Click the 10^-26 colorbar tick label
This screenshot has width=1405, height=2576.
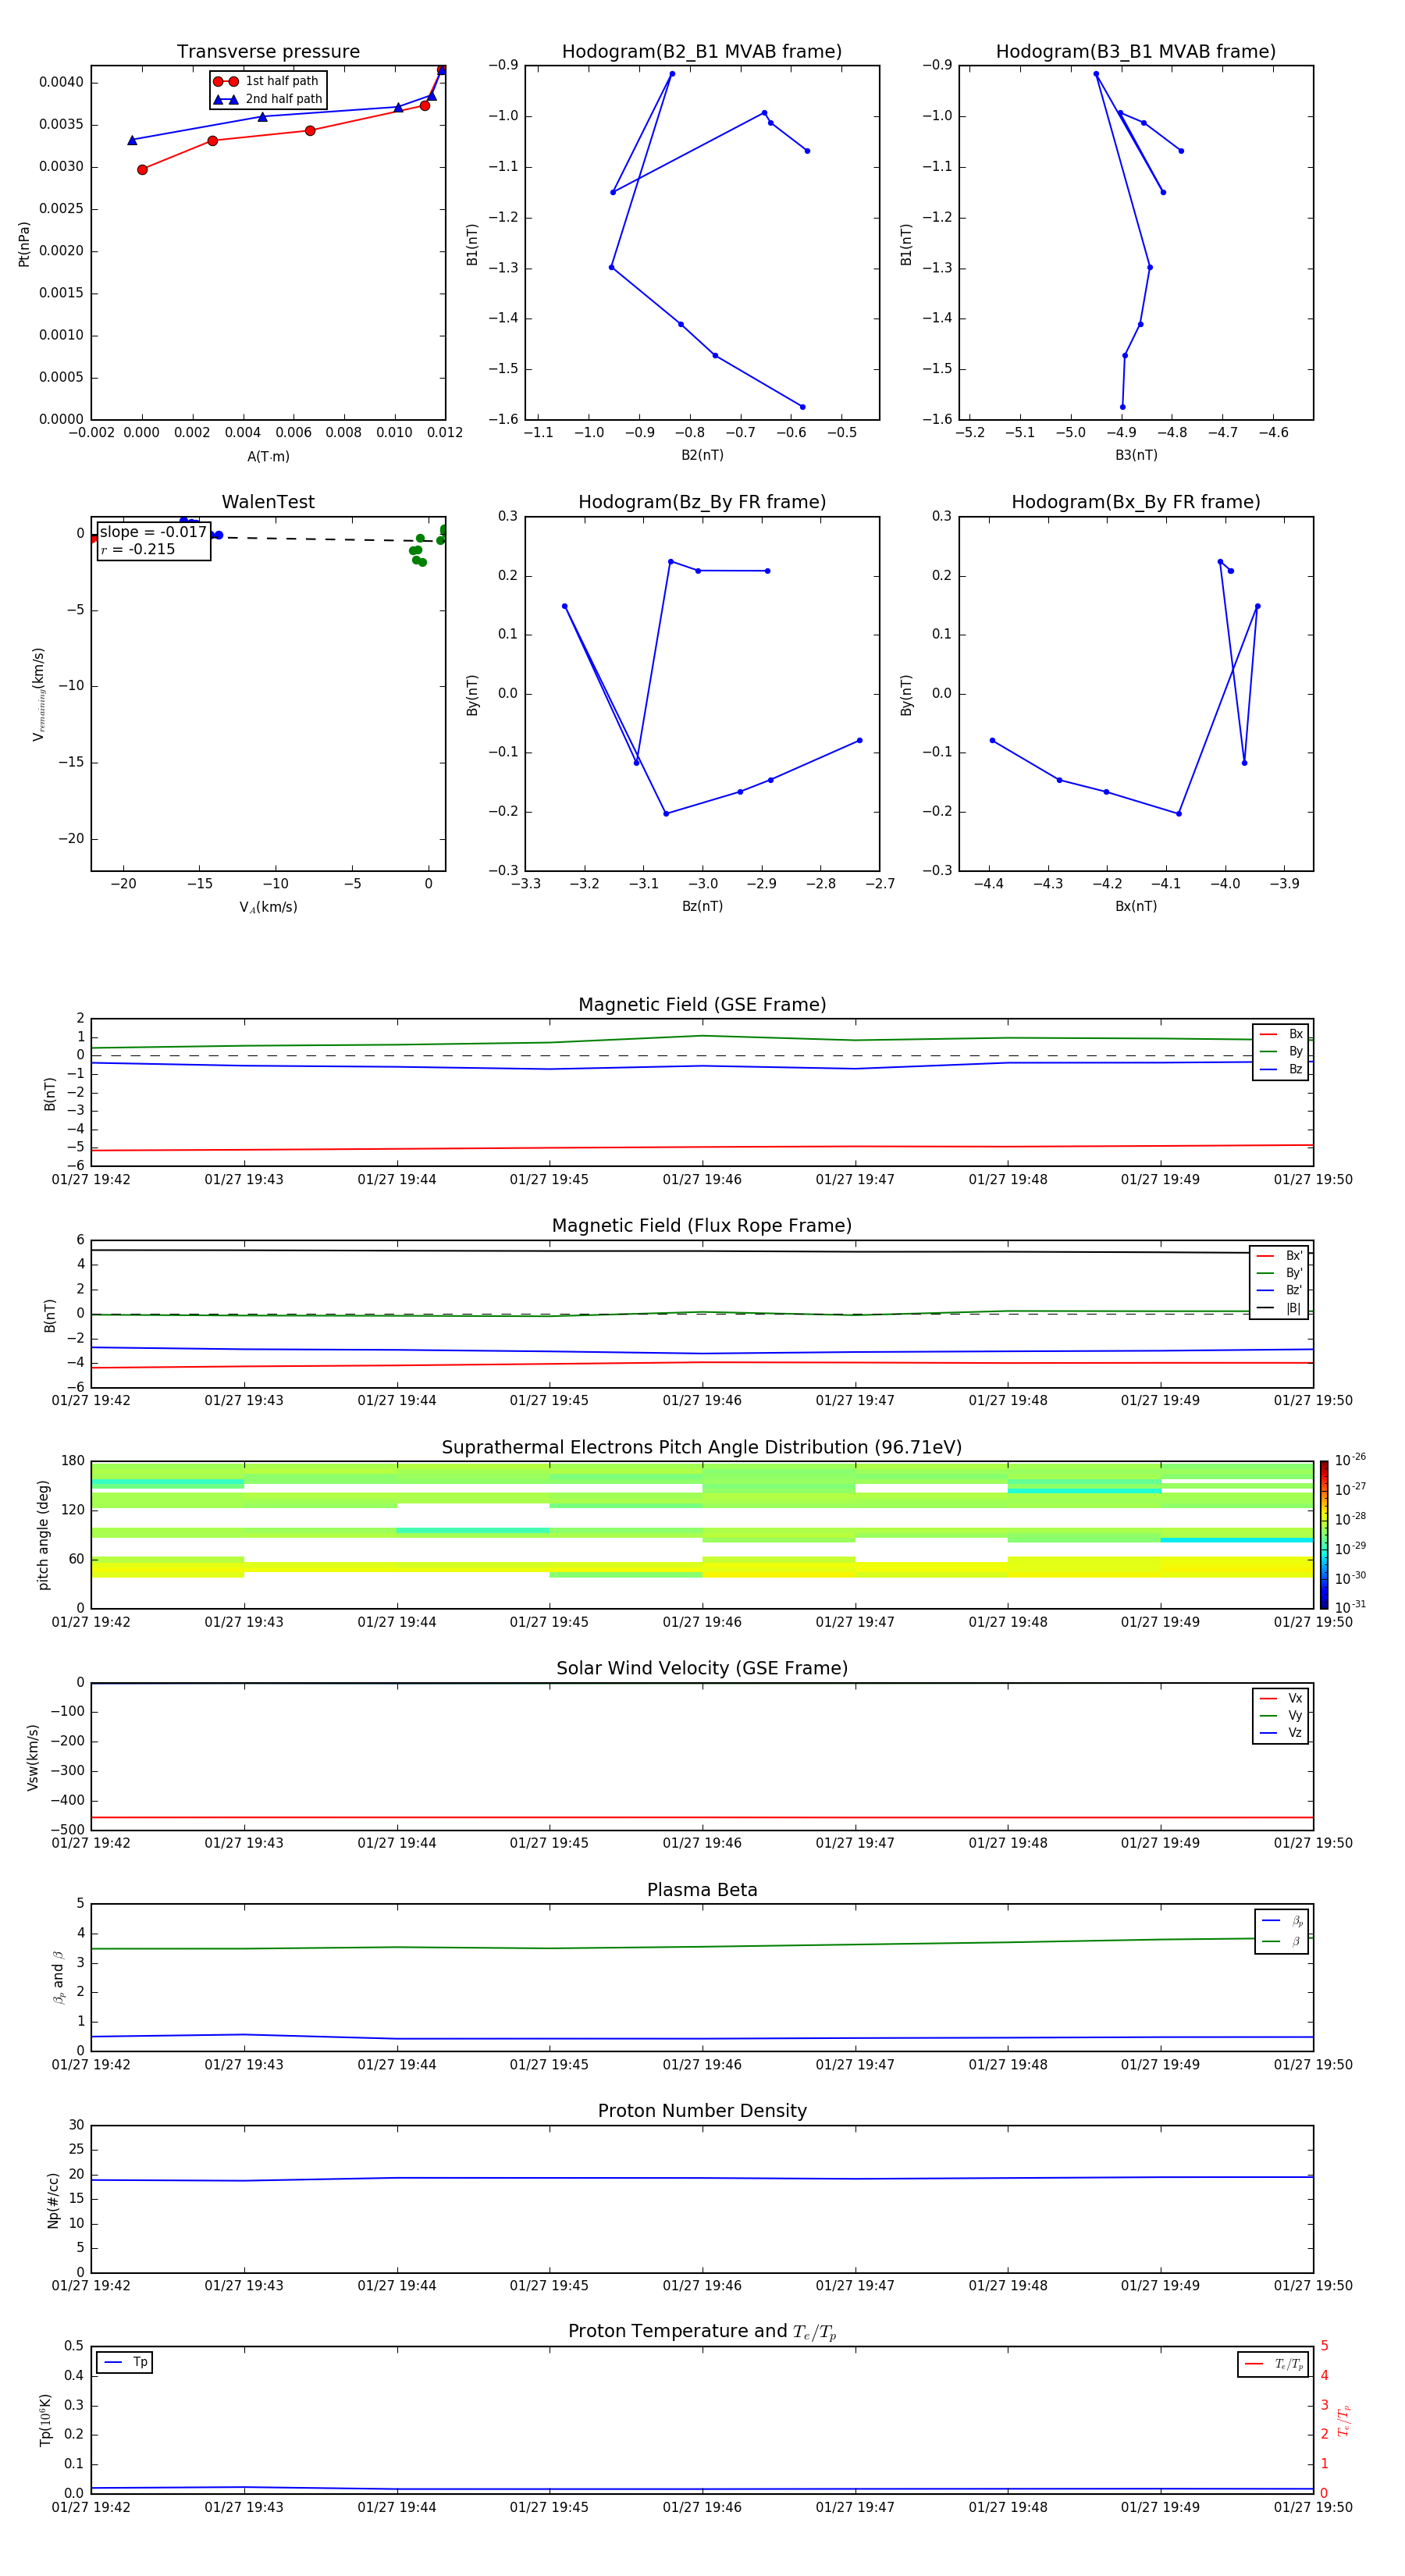pyautogui.click(x=1350, y=1460)
